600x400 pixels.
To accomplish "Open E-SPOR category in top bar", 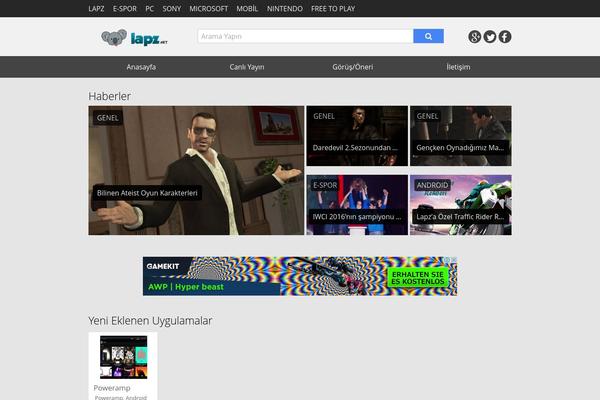I will click(124, 8).
